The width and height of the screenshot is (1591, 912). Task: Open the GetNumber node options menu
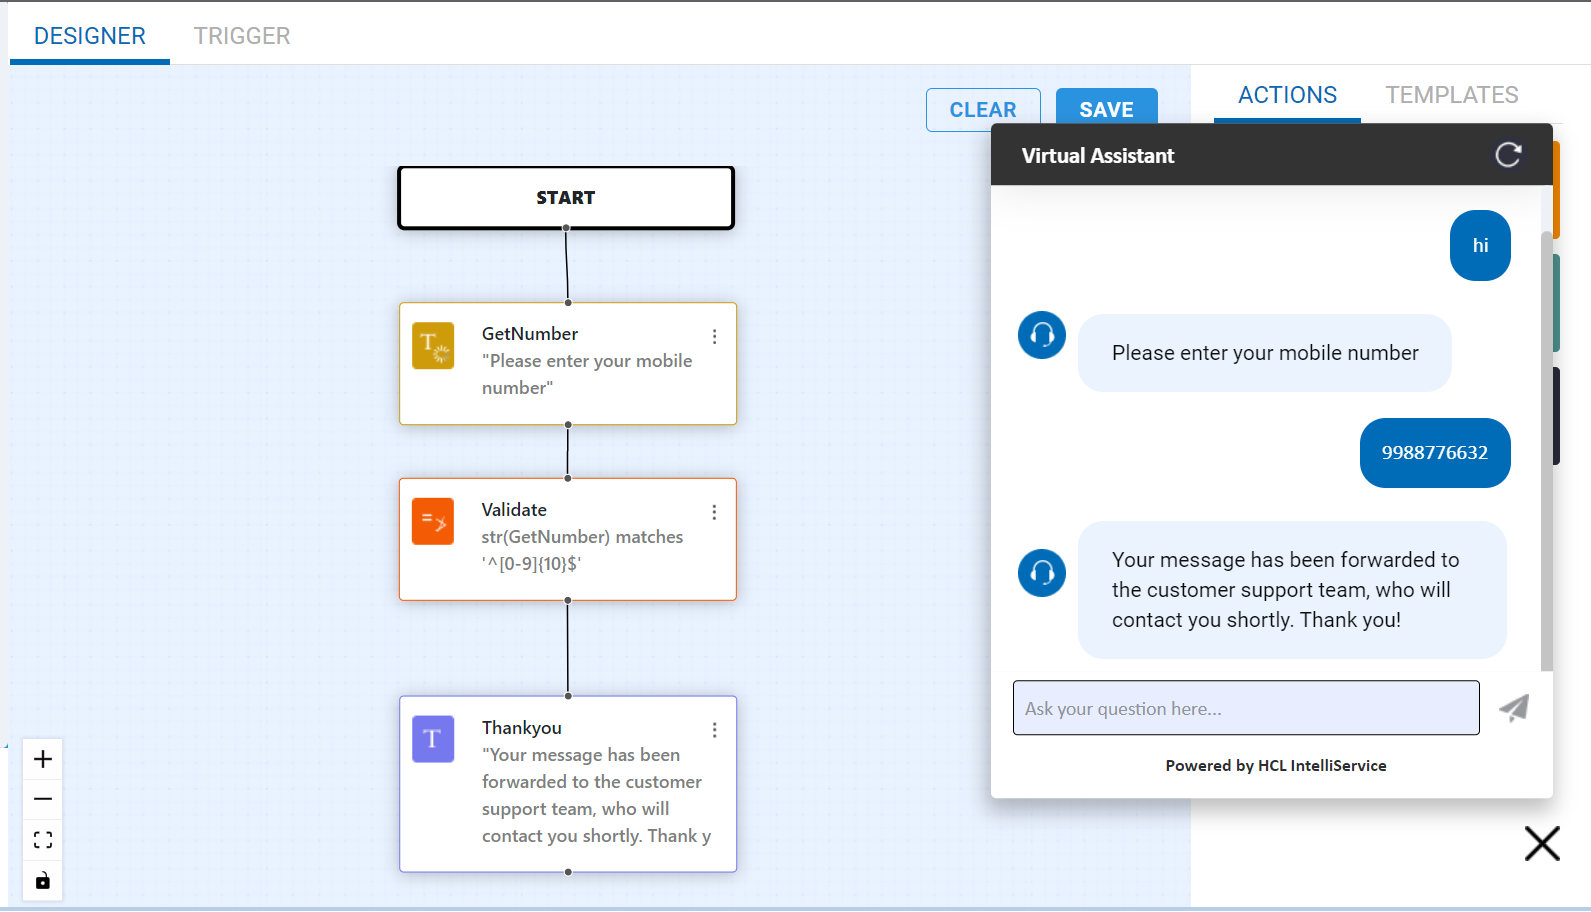pyautogui.click(x=714, y=337)
